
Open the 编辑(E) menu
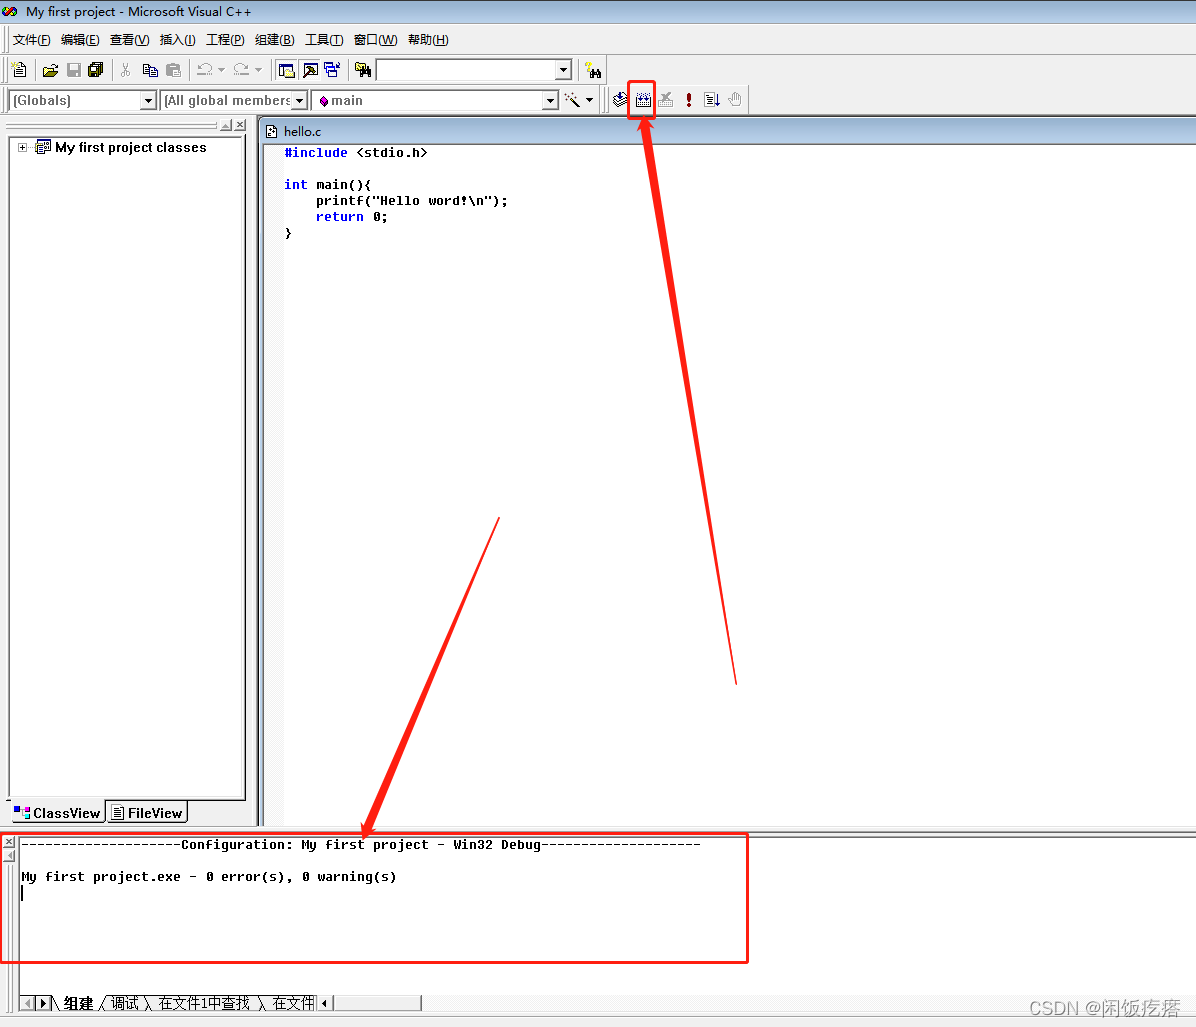tap(80, 40)
